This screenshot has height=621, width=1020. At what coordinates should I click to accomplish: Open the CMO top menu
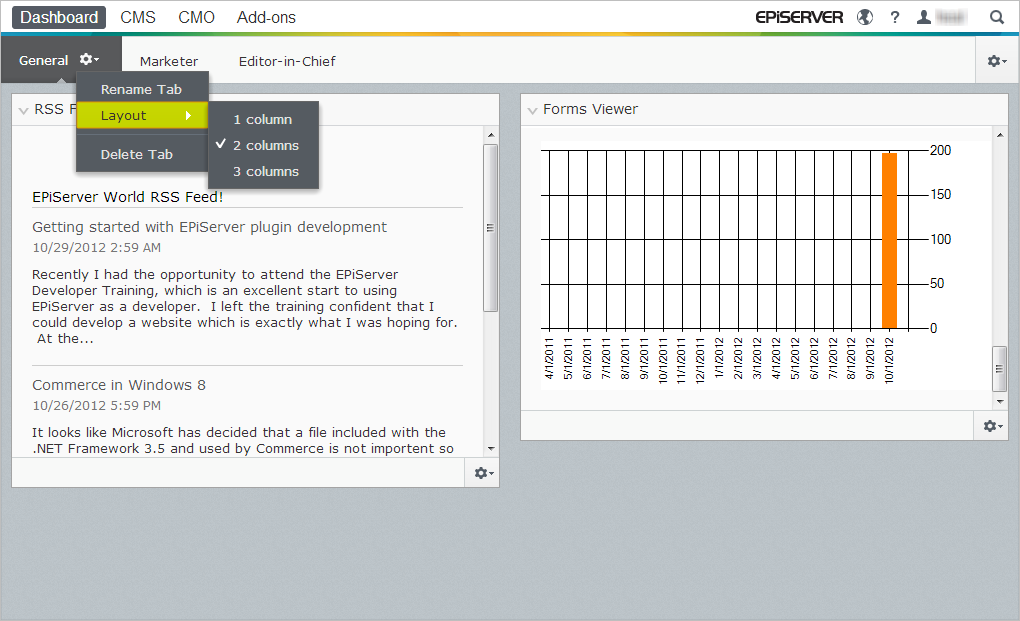196,18
